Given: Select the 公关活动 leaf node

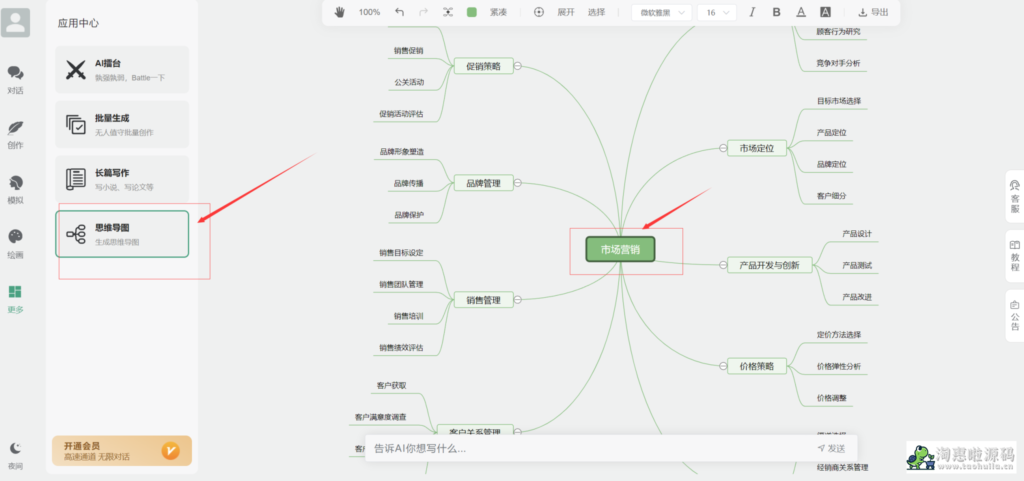Looking at the screenshot, I should (409, 82).
